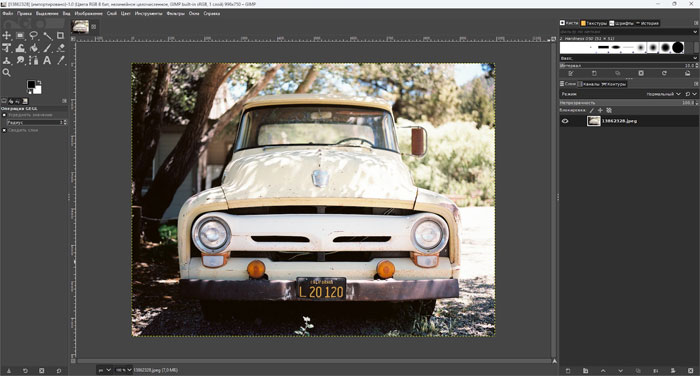Create a new brush
This screenshot has width=700, height=376.
594,73
